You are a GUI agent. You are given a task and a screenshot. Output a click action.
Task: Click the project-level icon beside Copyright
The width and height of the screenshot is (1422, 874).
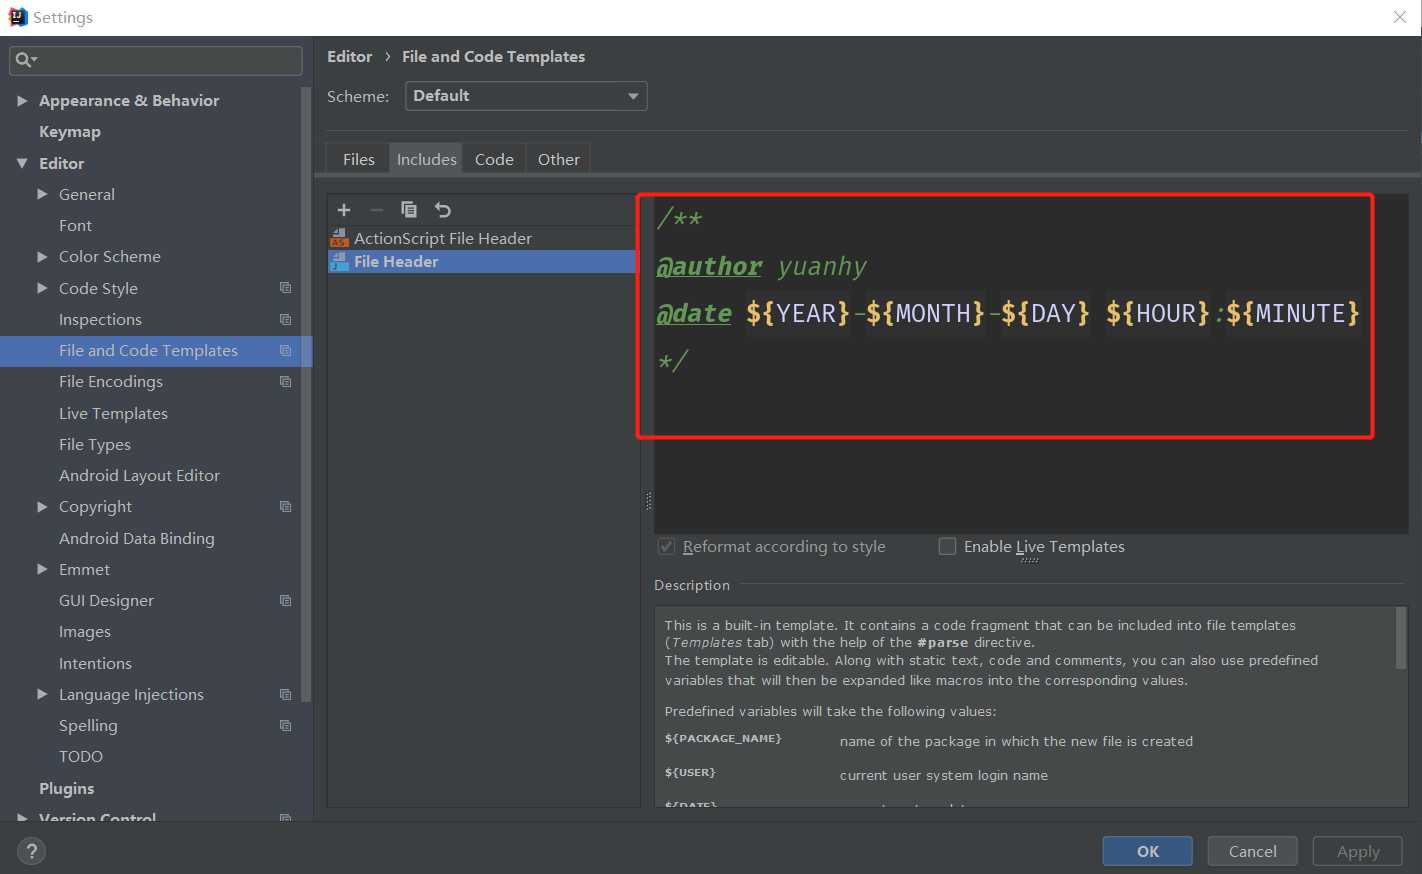[x=286, y=507]
